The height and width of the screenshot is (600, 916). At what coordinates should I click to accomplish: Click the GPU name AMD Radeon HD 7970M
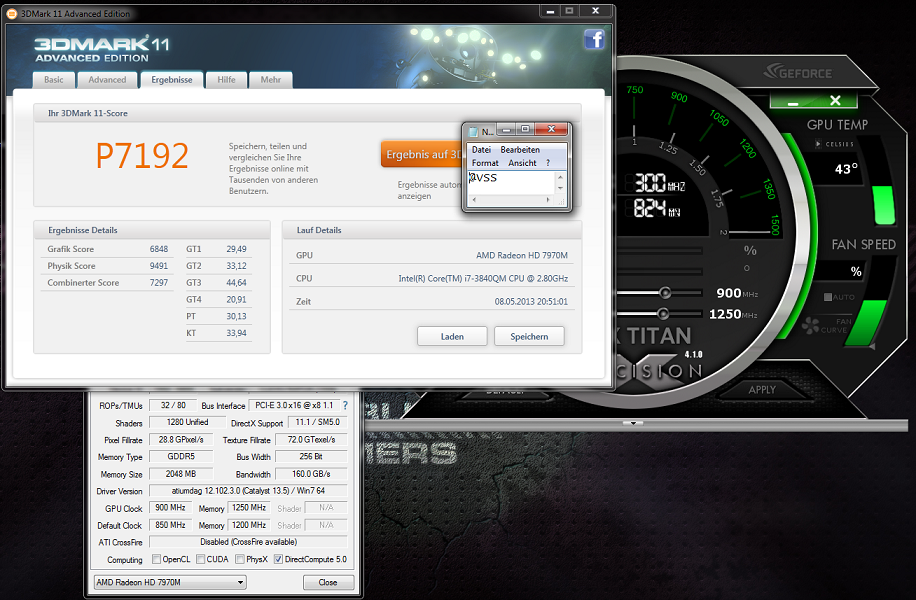522,255
